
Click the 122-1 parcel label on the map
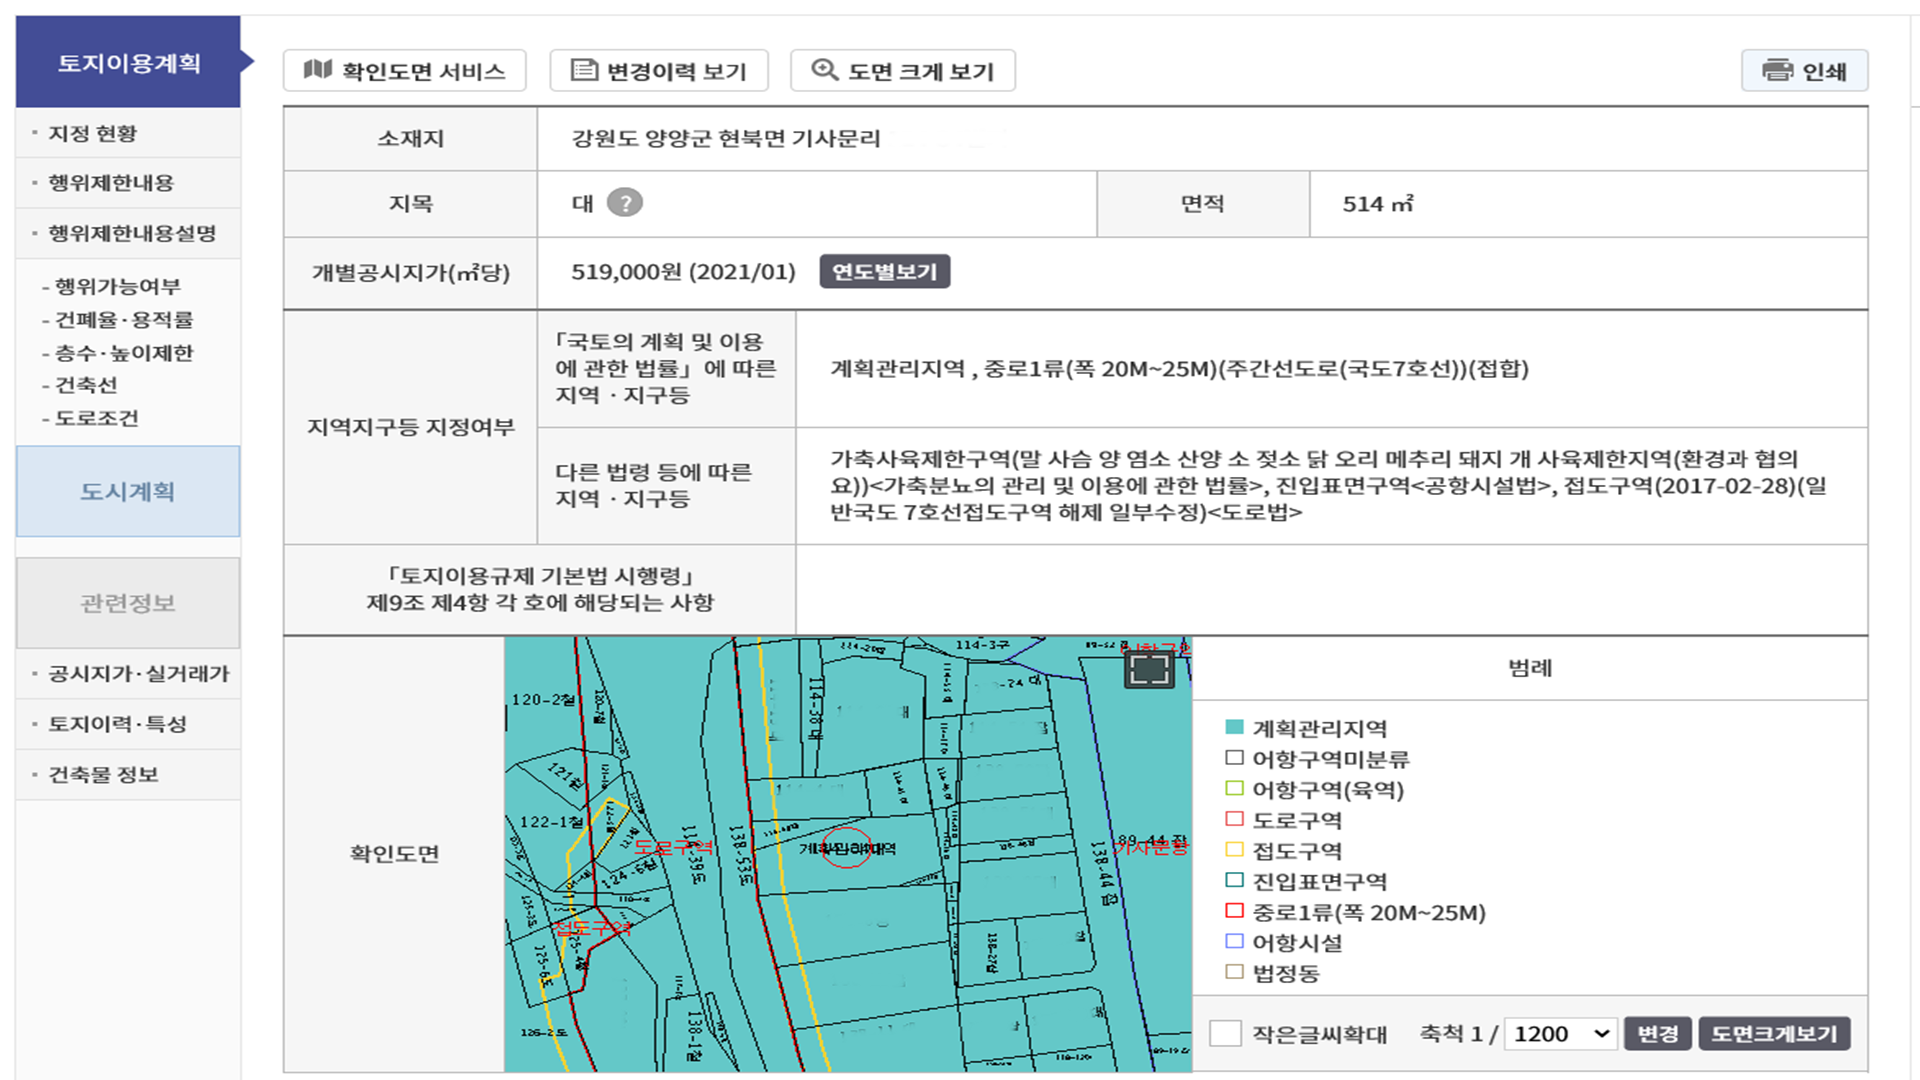552,822
